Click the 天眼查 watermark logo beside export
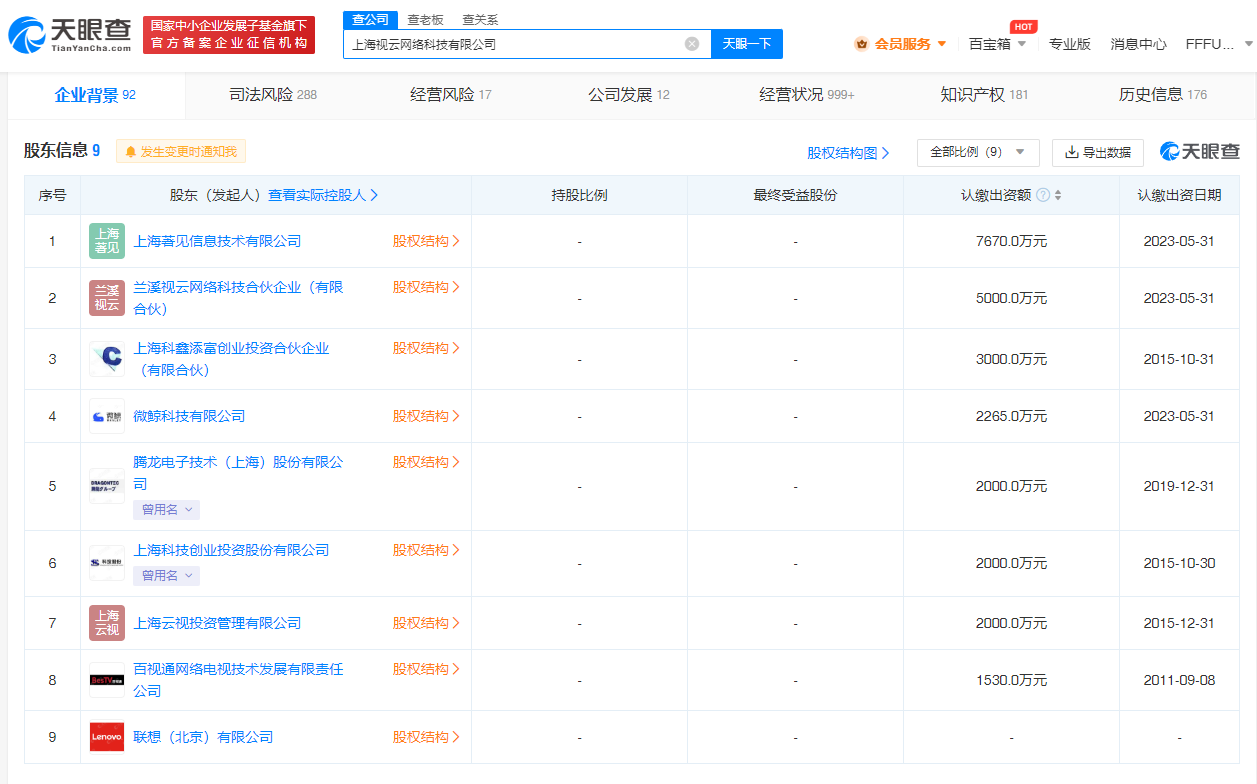The height and width of the screenshot is (784, 1257). click(1199, 152)
